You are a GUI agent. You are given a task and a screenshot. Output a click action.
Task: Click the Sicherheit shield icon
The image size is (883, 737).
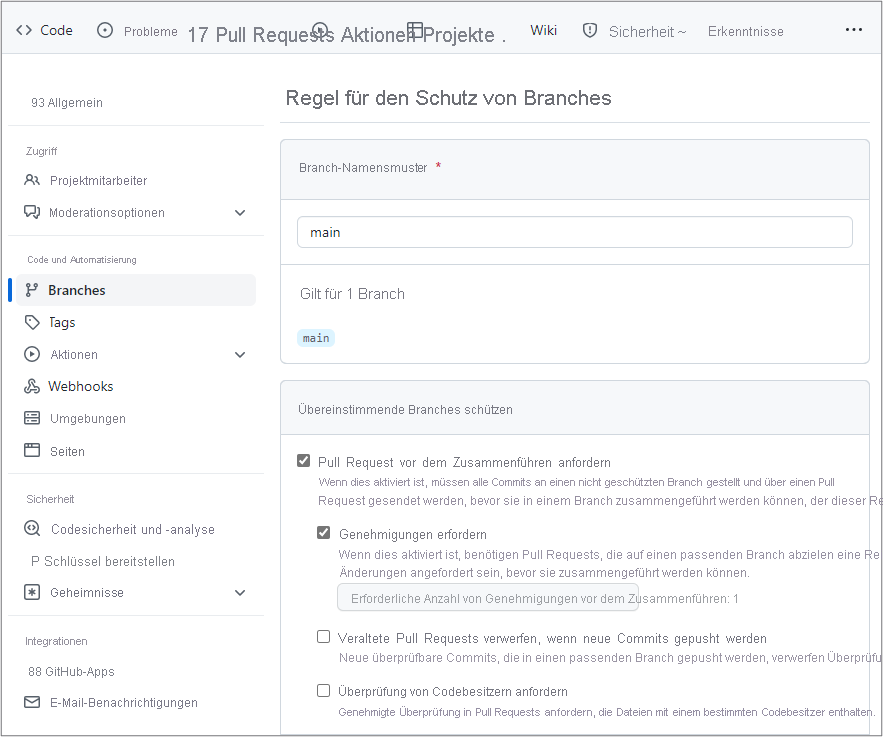click(x=590, y=30)
